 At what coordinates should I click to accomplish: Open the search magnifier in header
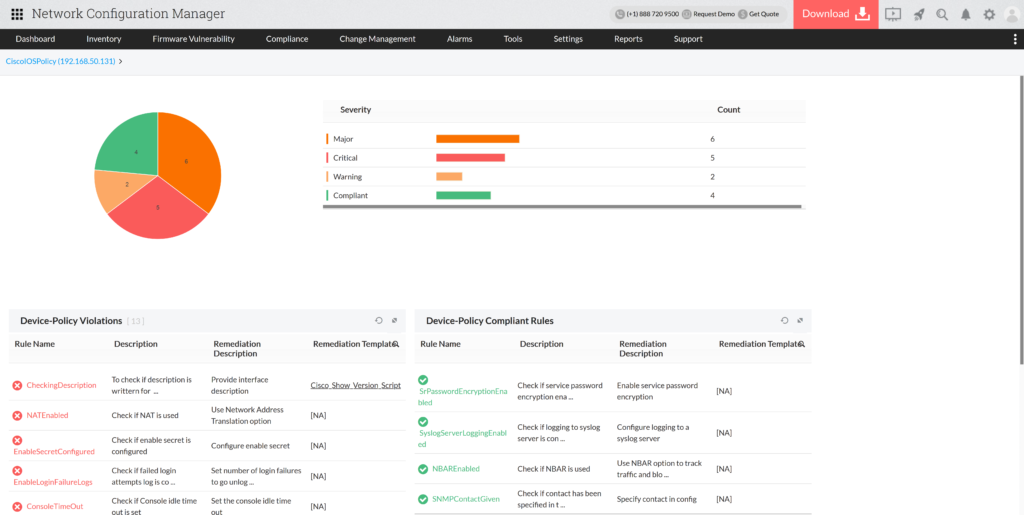(x=942, y=14)
